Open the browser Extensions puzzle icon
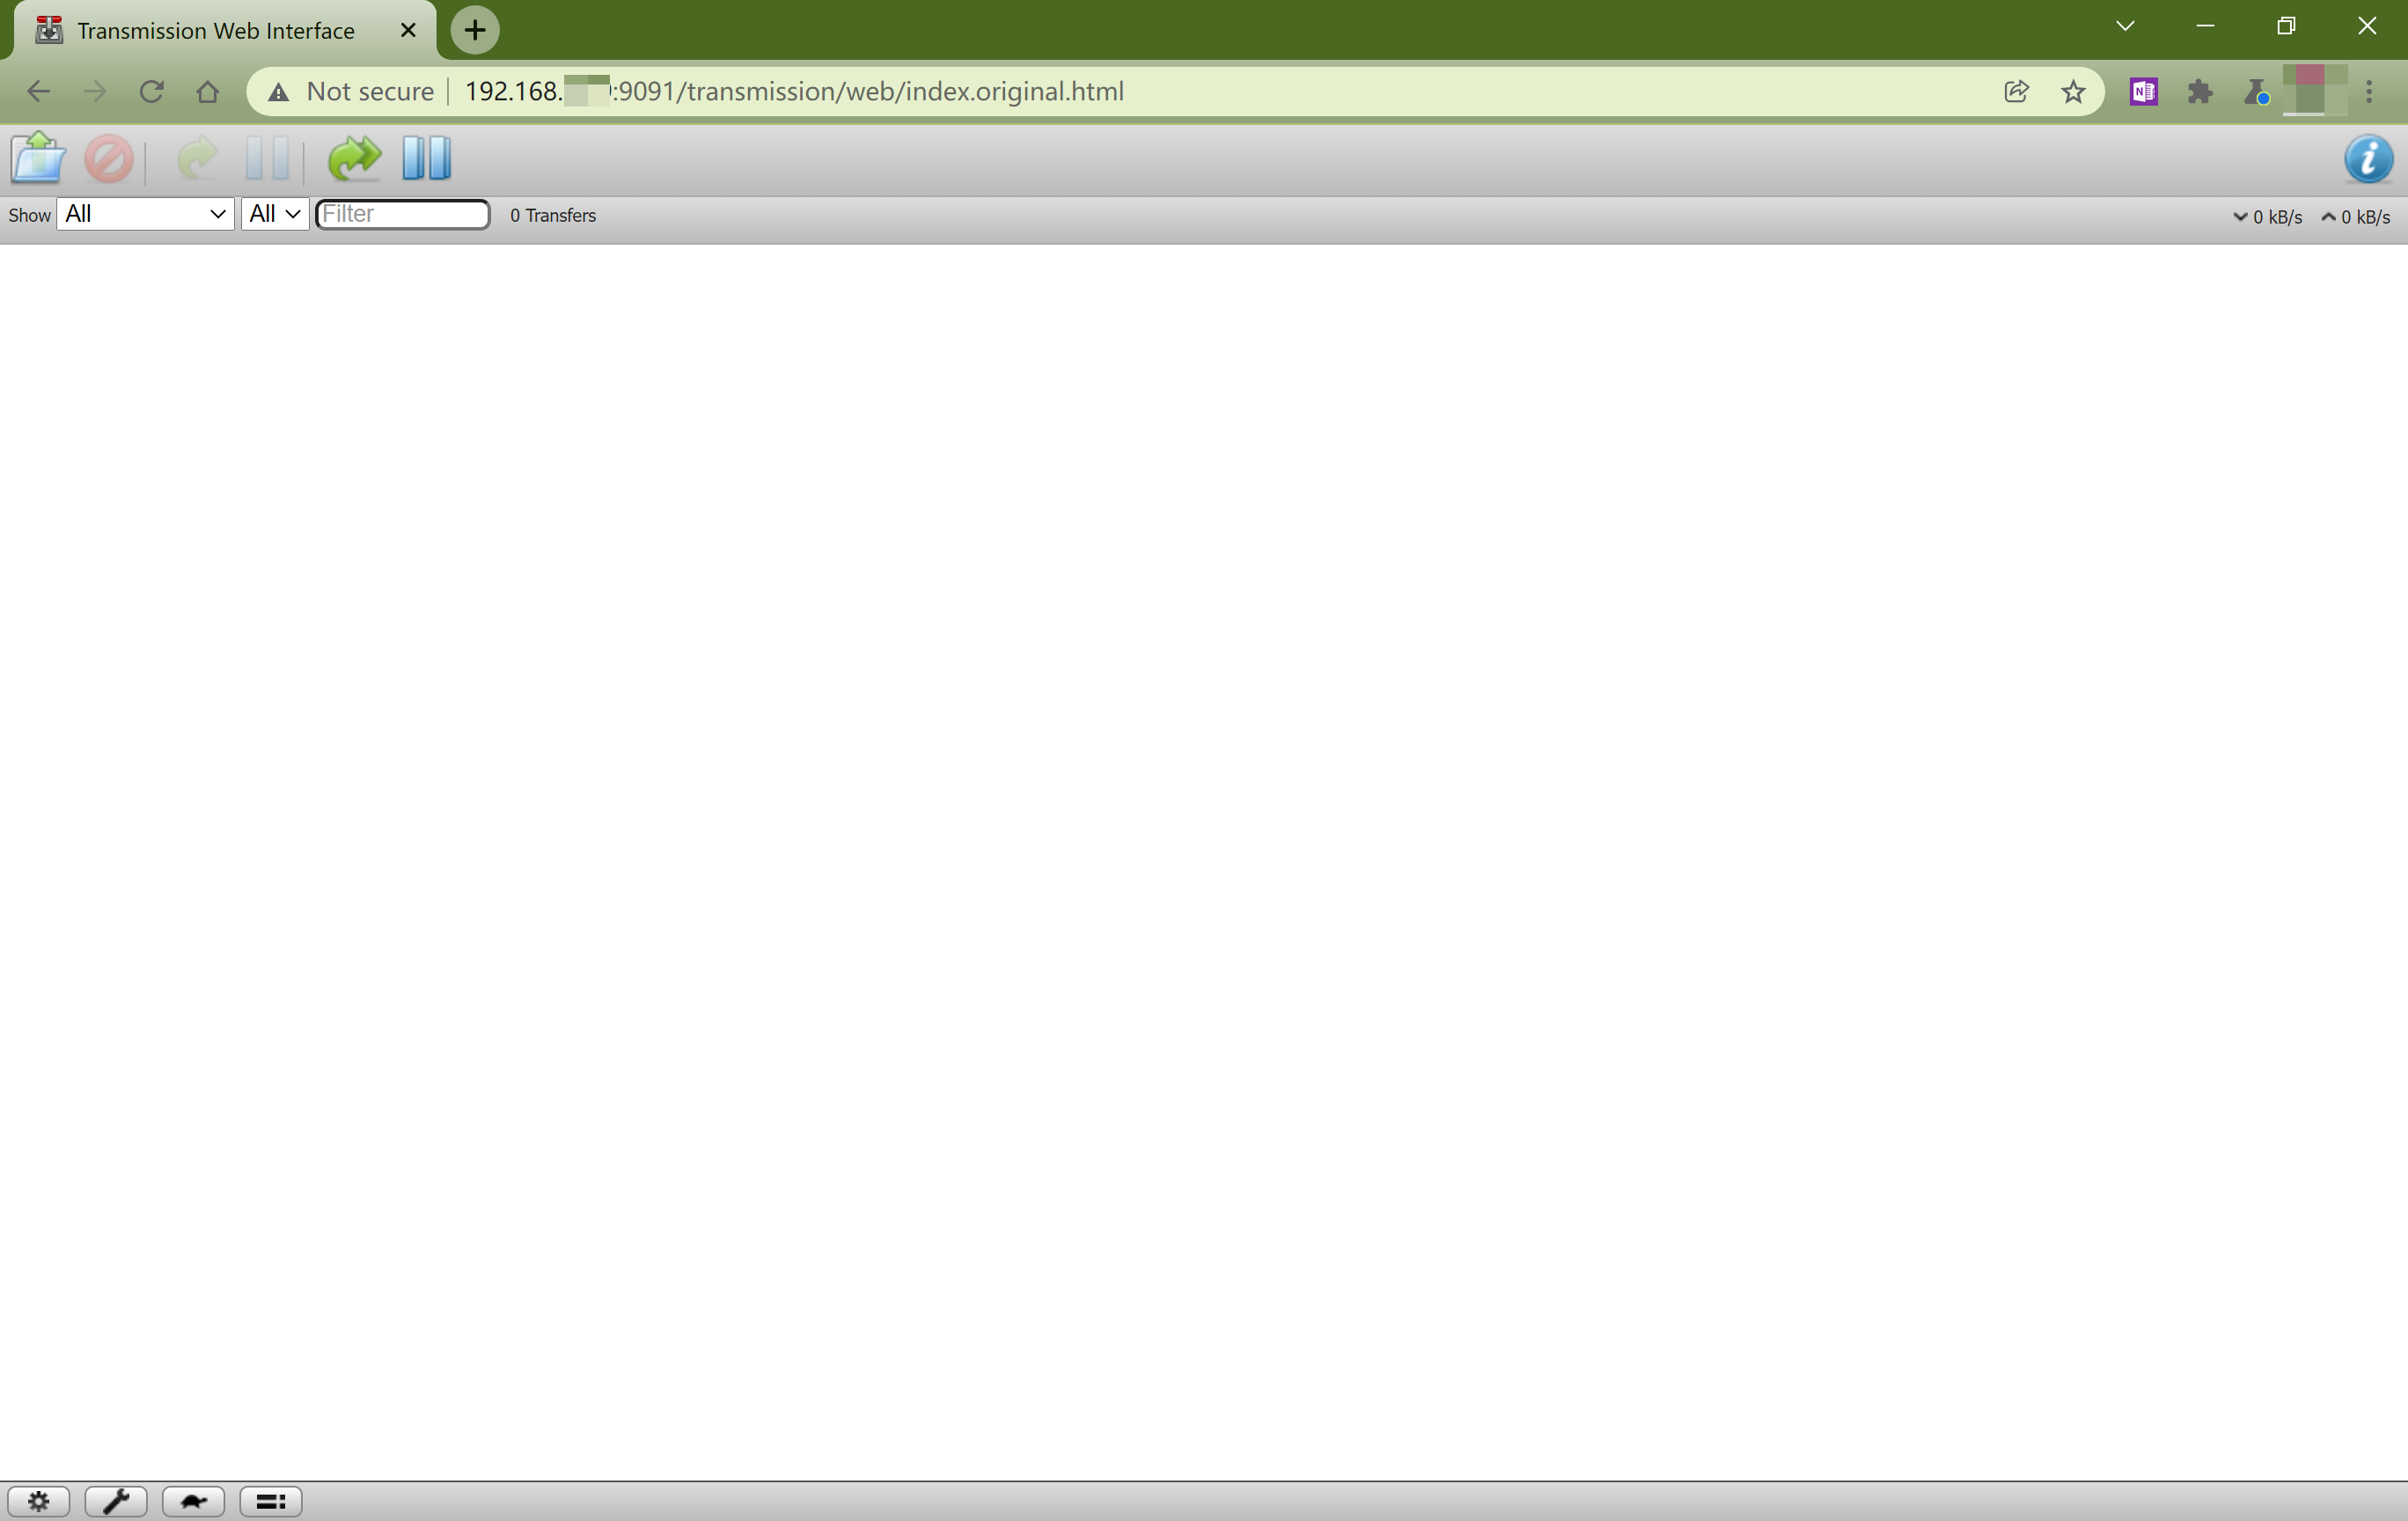 (x=2199, y=92)
